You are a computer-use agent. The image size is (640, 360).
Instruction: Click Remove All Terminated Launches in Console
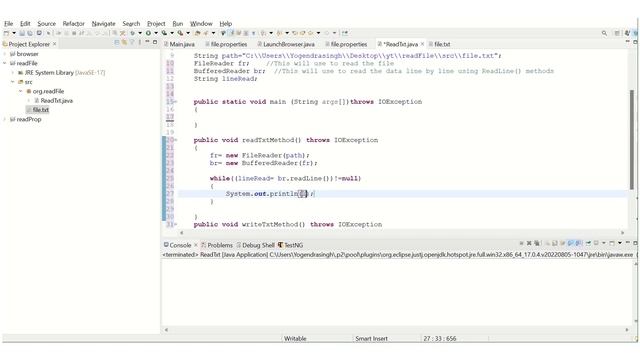tap(537, 243)
